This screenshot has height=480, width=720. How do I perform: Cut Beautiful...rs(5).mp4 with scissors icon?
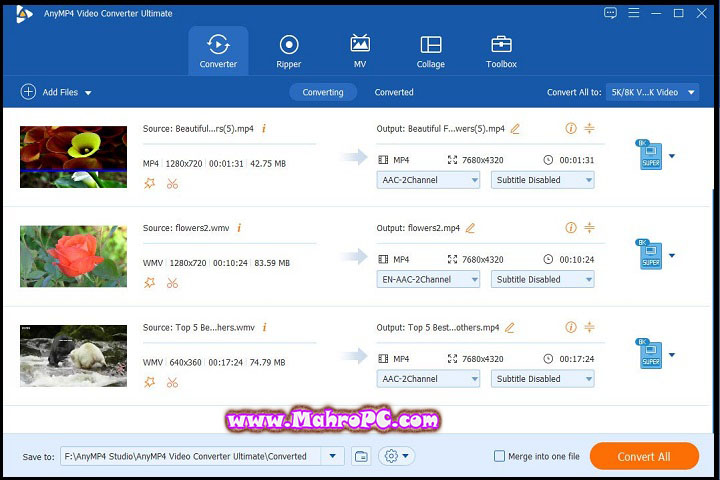pyautogui.click(x=172, y=184)
